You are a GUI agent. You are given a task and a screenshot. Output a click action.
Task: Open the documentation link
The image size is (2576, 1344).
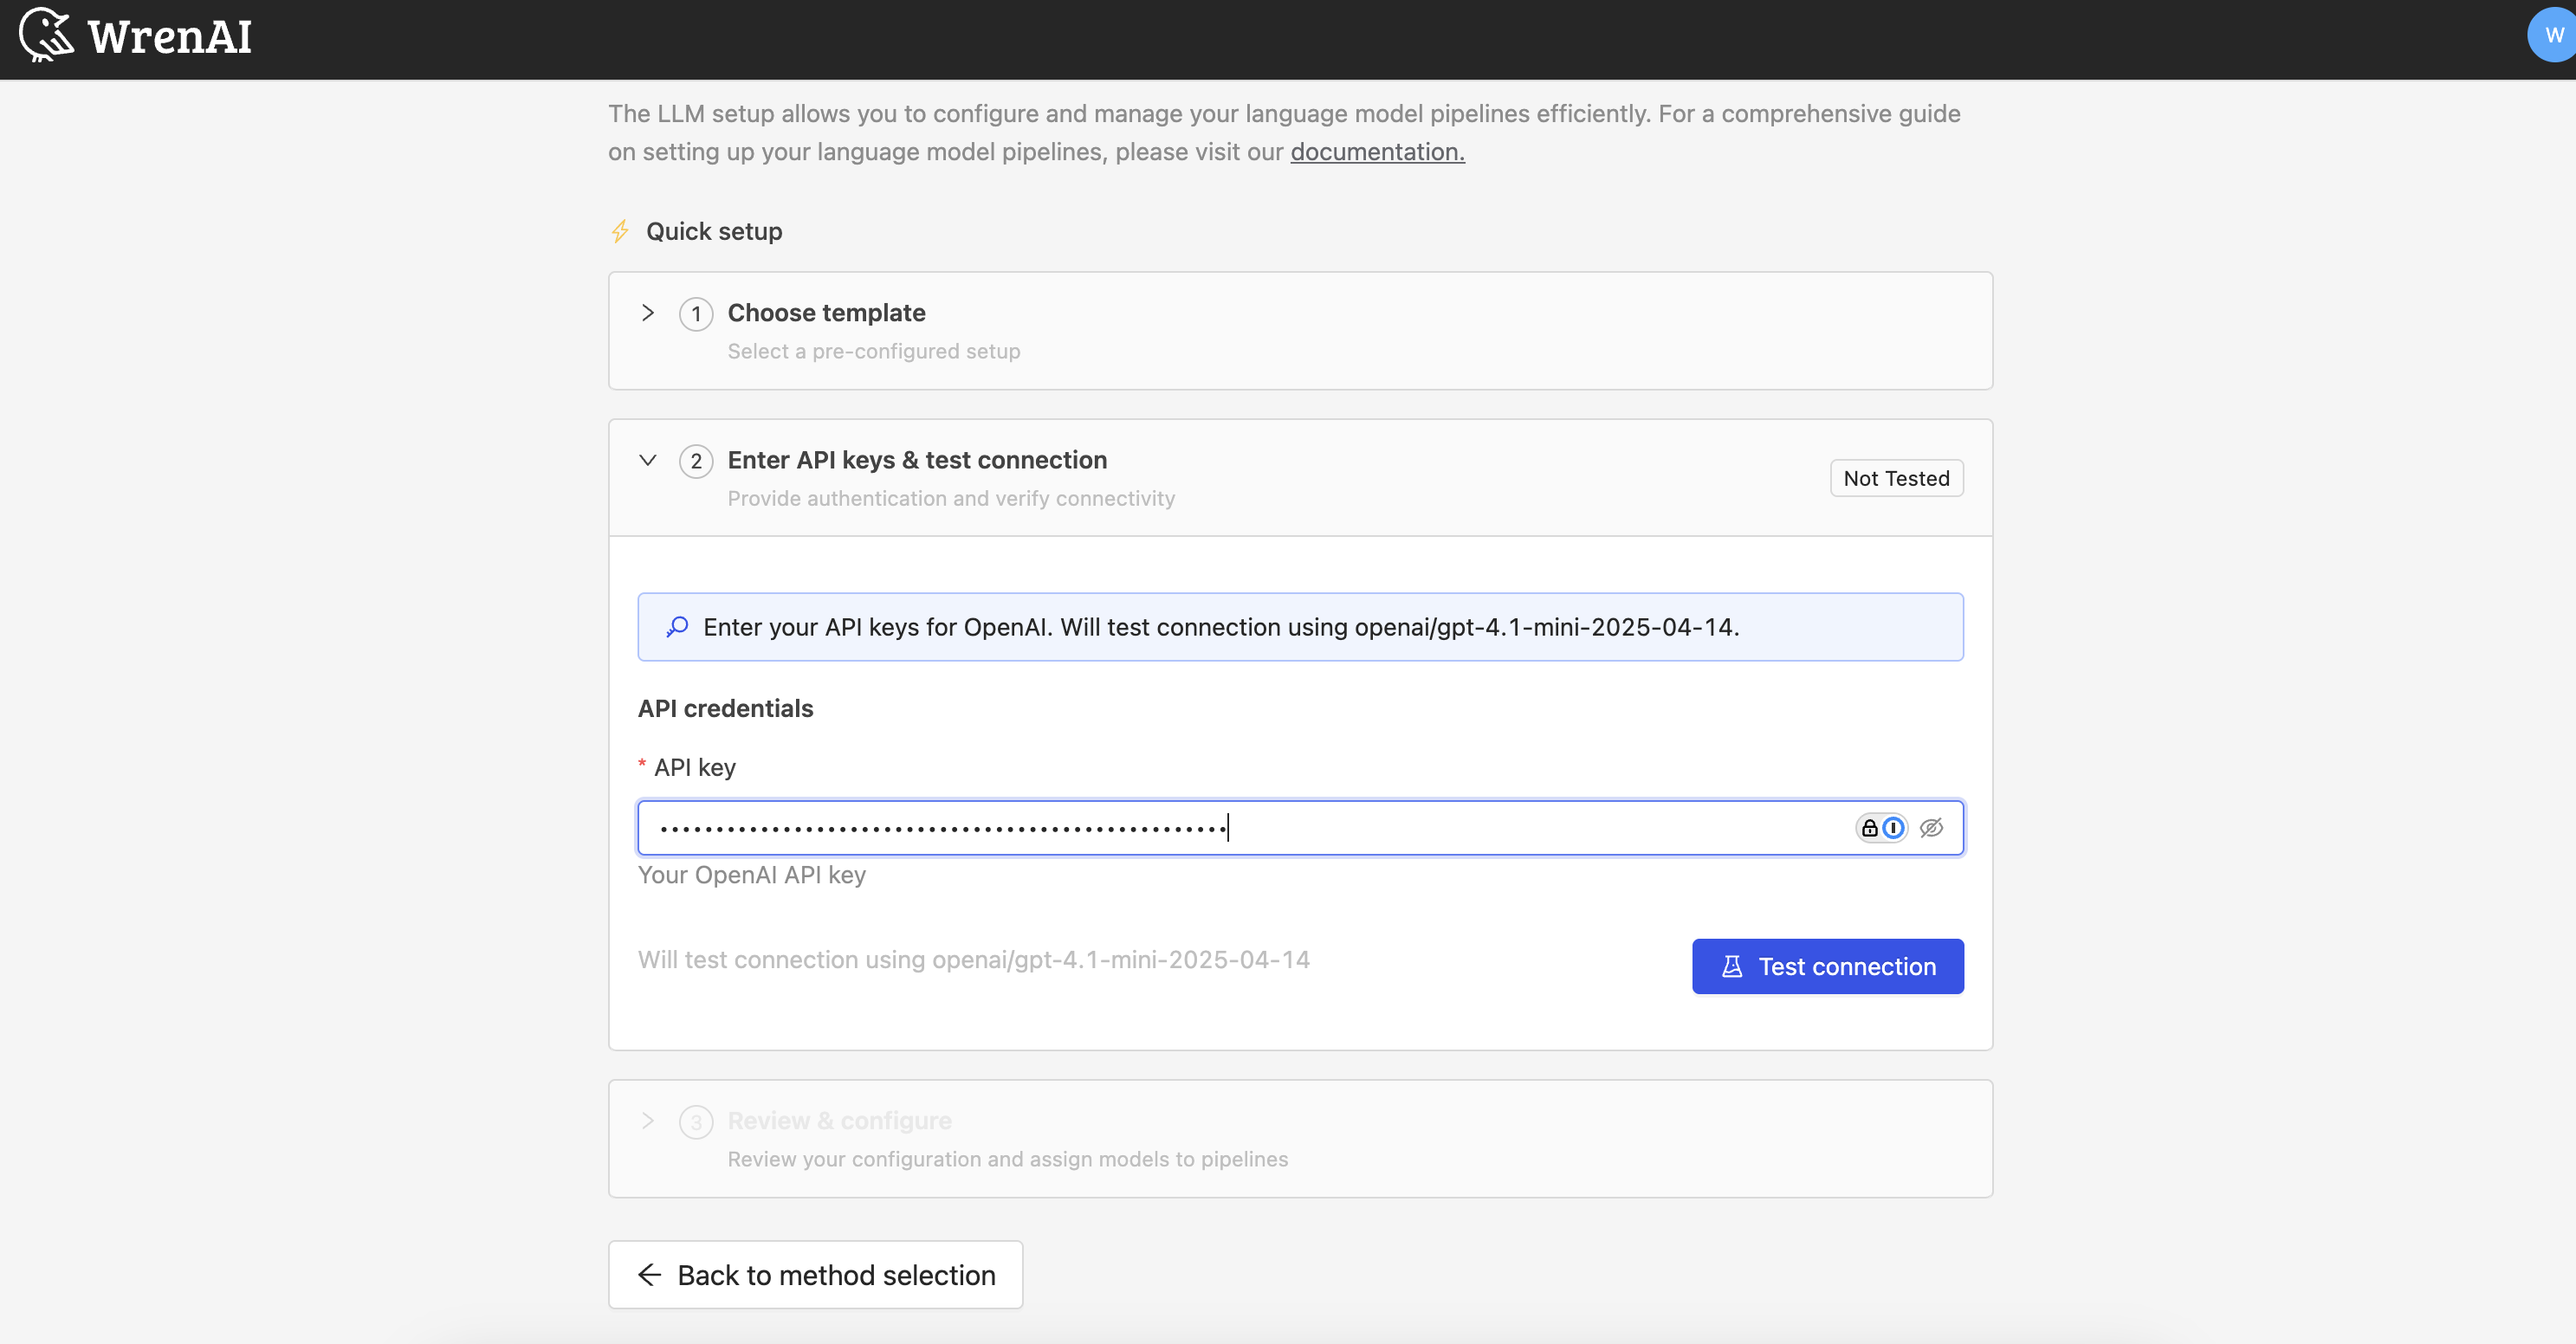pyautogui.click(x=1377, y=152)
